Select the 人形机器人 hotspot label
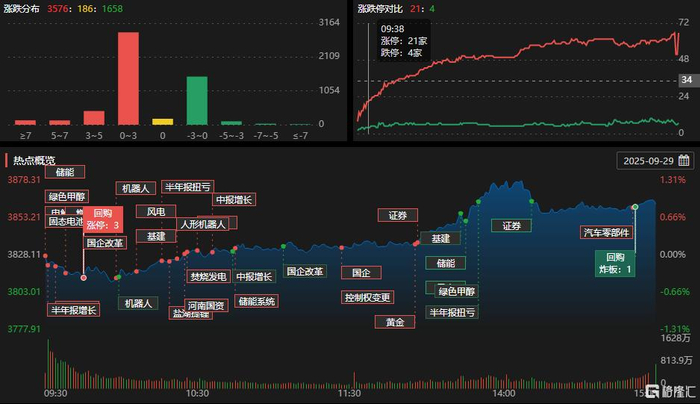 [x=203, y=224]
